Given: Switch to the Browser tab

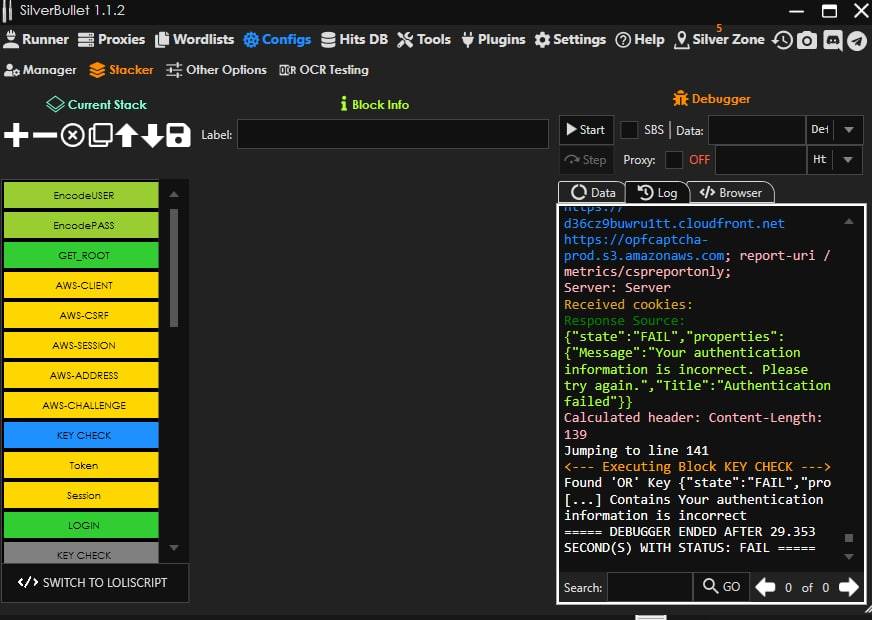Looking at the screenshot, I should pyautogui.click(x=731, y=193).
